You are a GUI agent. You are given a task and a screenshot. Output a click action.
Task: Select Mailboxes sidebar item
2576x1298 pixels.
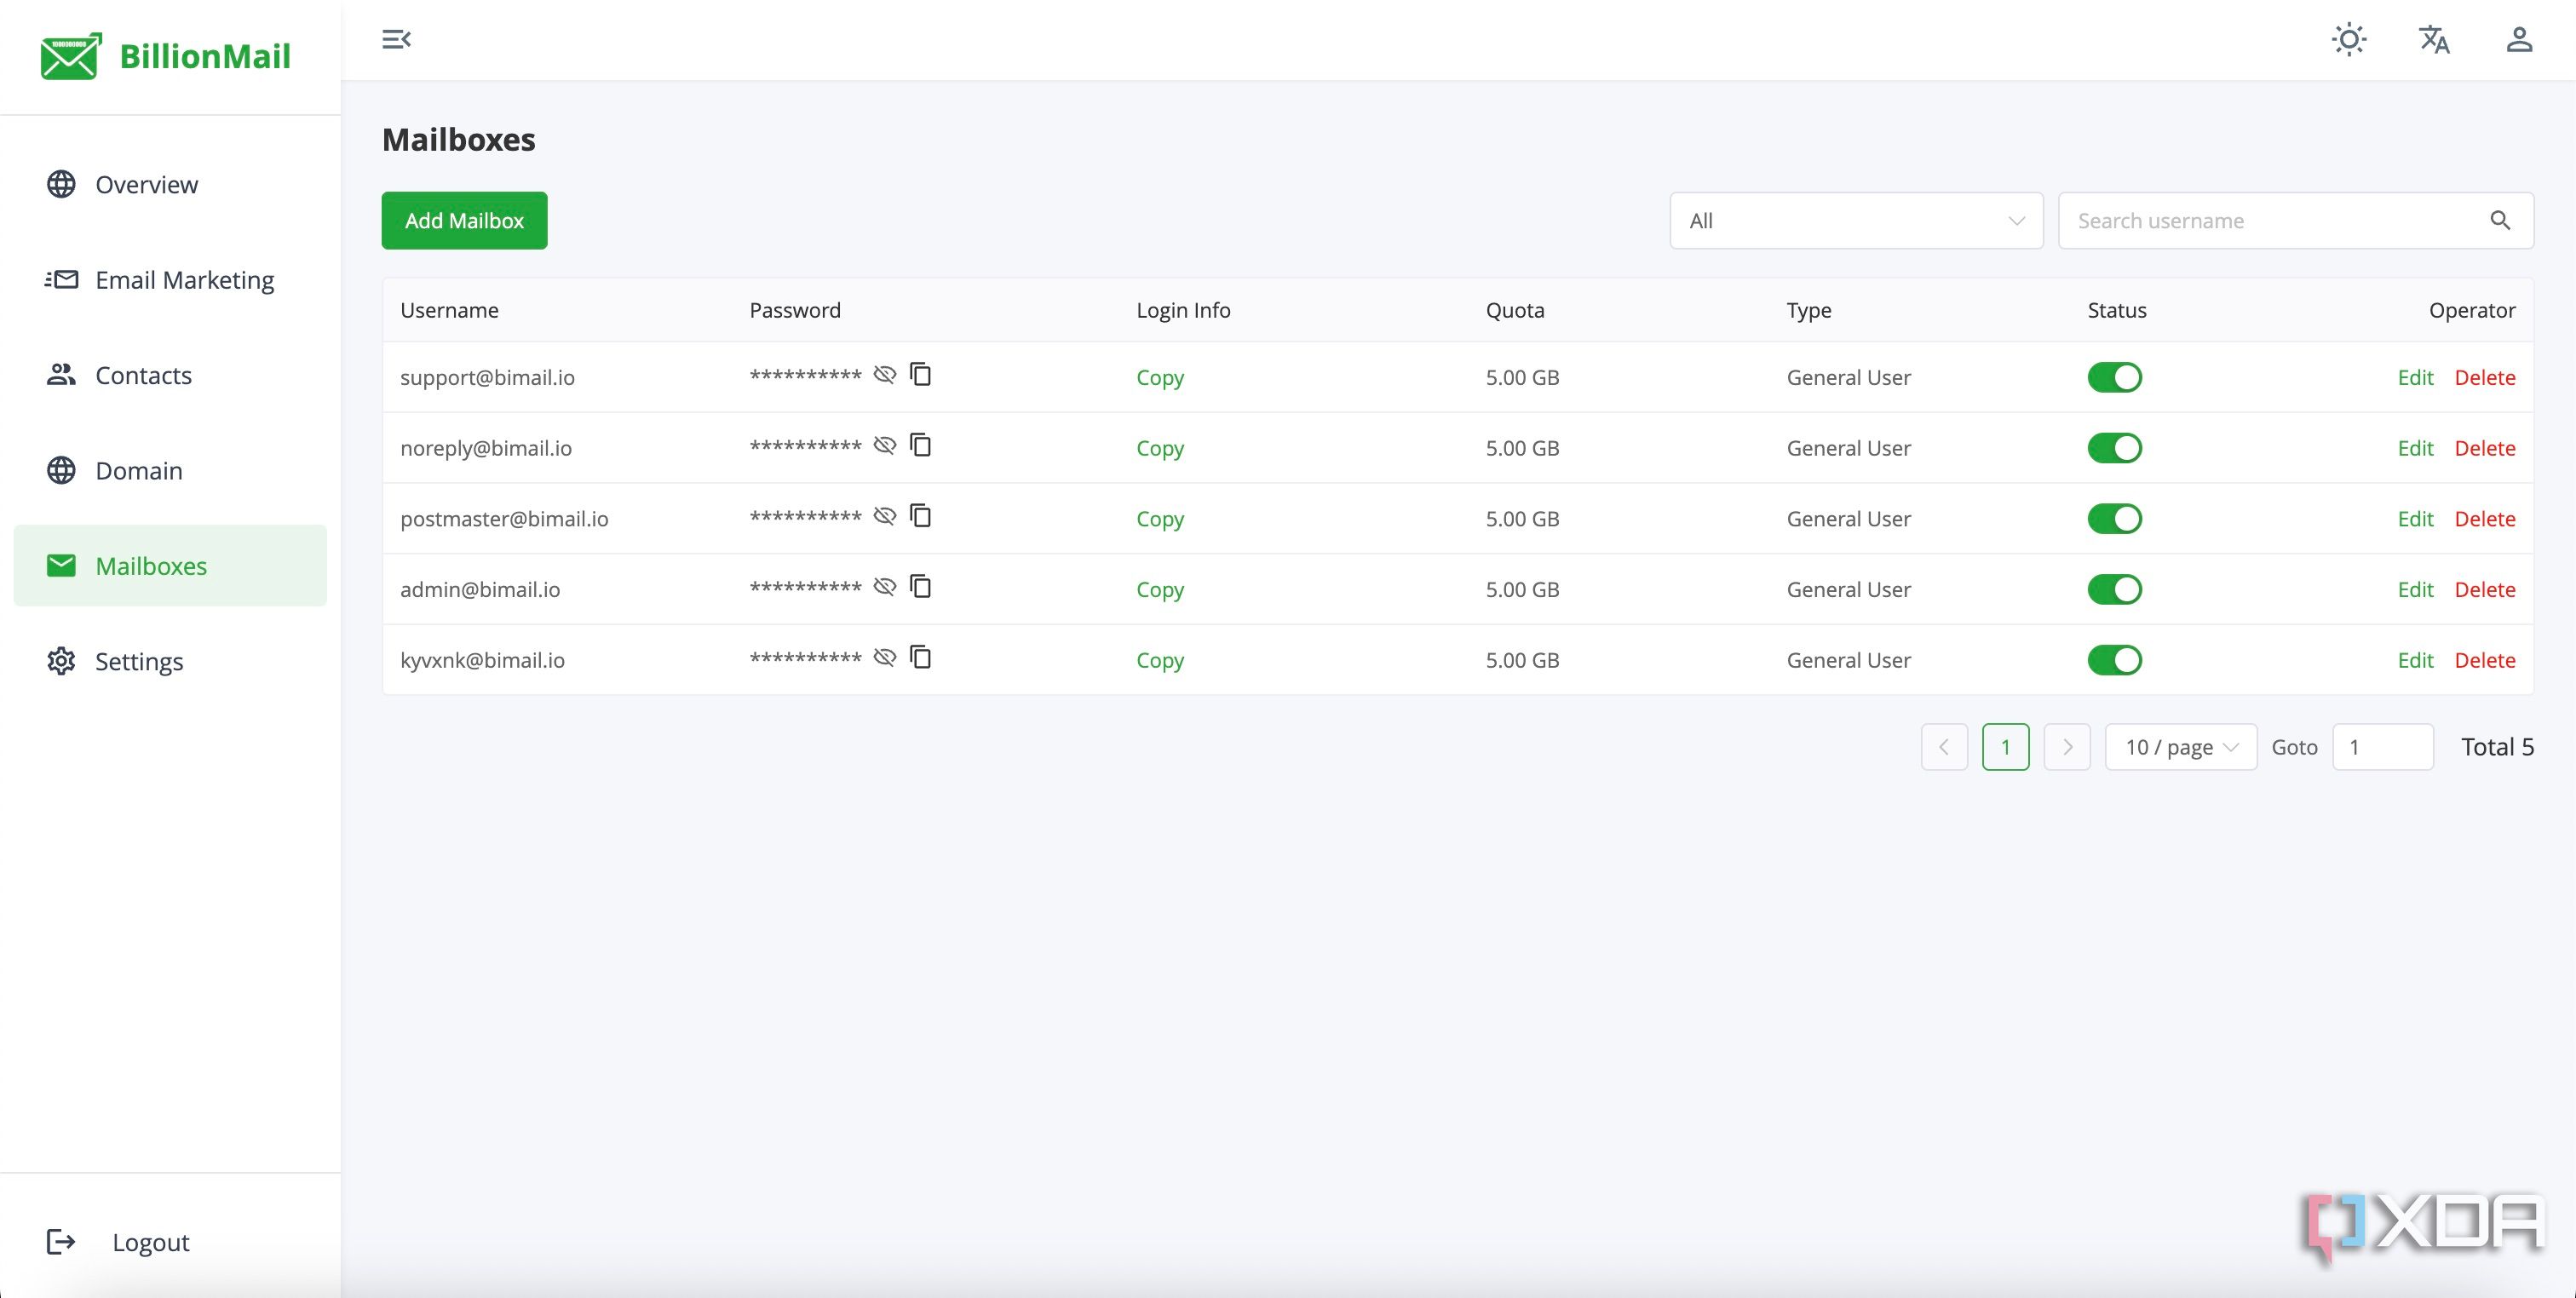click(x=170, y=565)
